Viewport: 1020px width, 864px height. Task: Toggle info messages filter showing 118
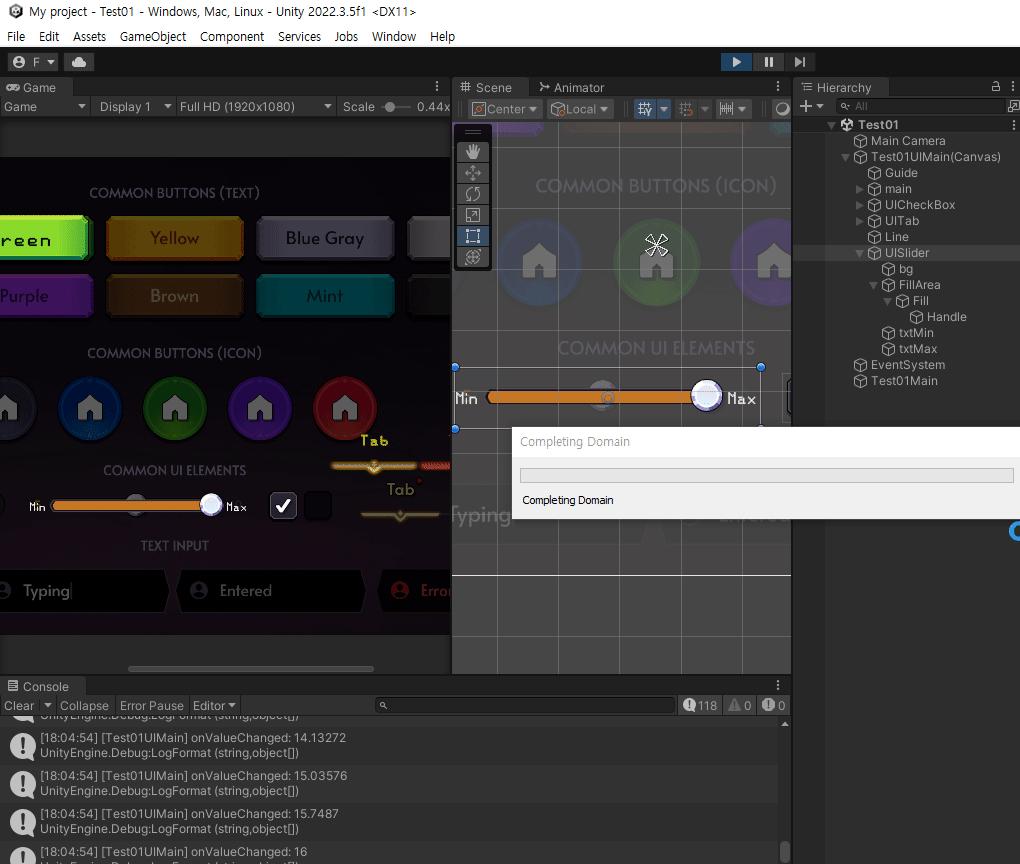pos(700,705)
